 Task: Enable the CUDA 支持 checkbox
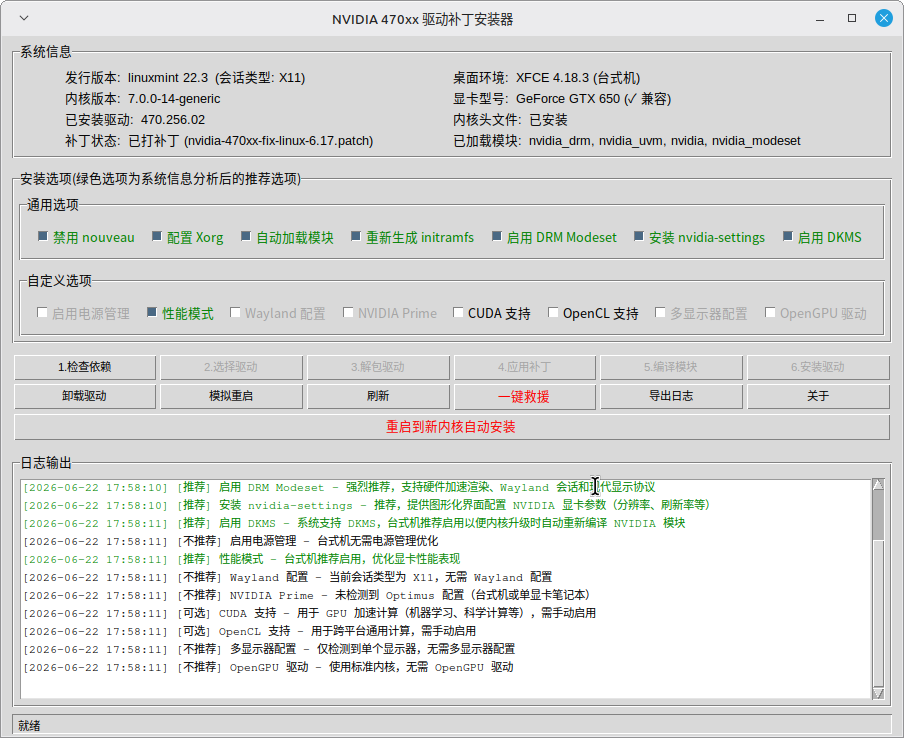click(x=458, y=312)
